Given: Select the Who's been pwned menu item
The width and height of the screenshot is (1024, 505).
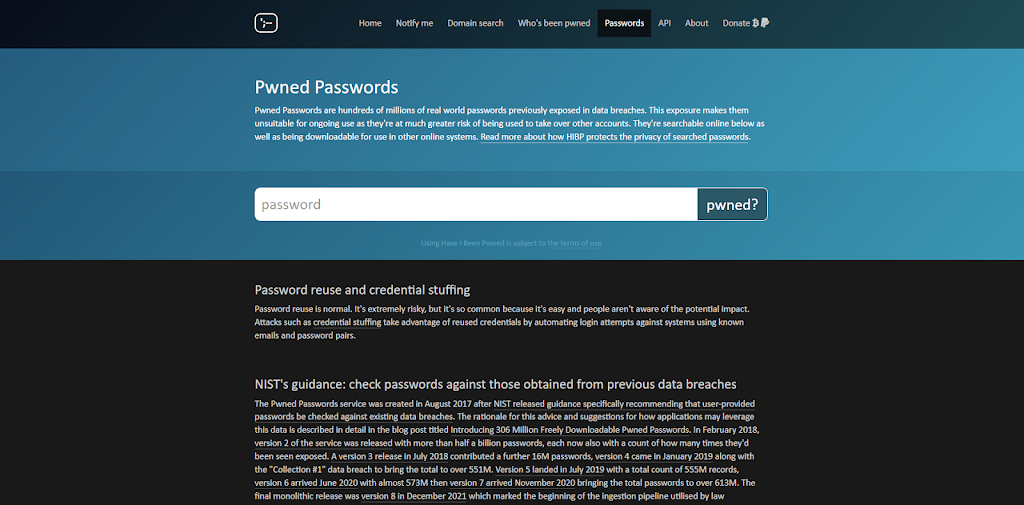Looking at the screenshot, I should pyautogui.click(x=554, y=23).
